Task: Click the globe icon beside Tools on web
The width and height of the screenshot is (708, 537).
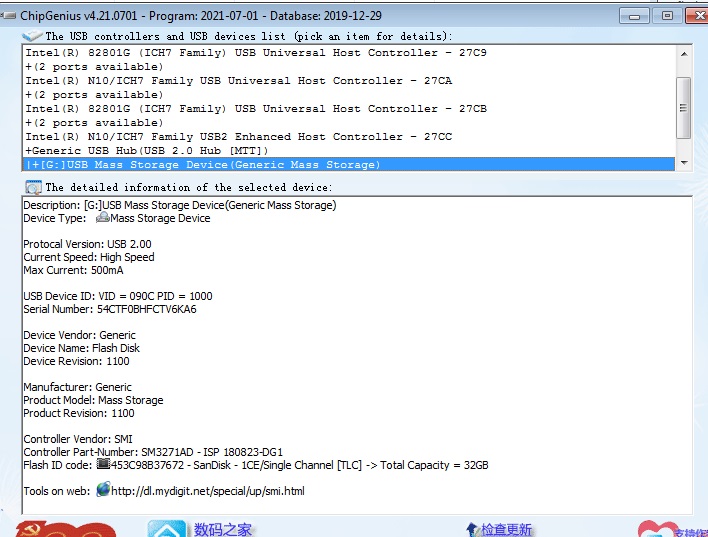Action: [x=103, y=489]
